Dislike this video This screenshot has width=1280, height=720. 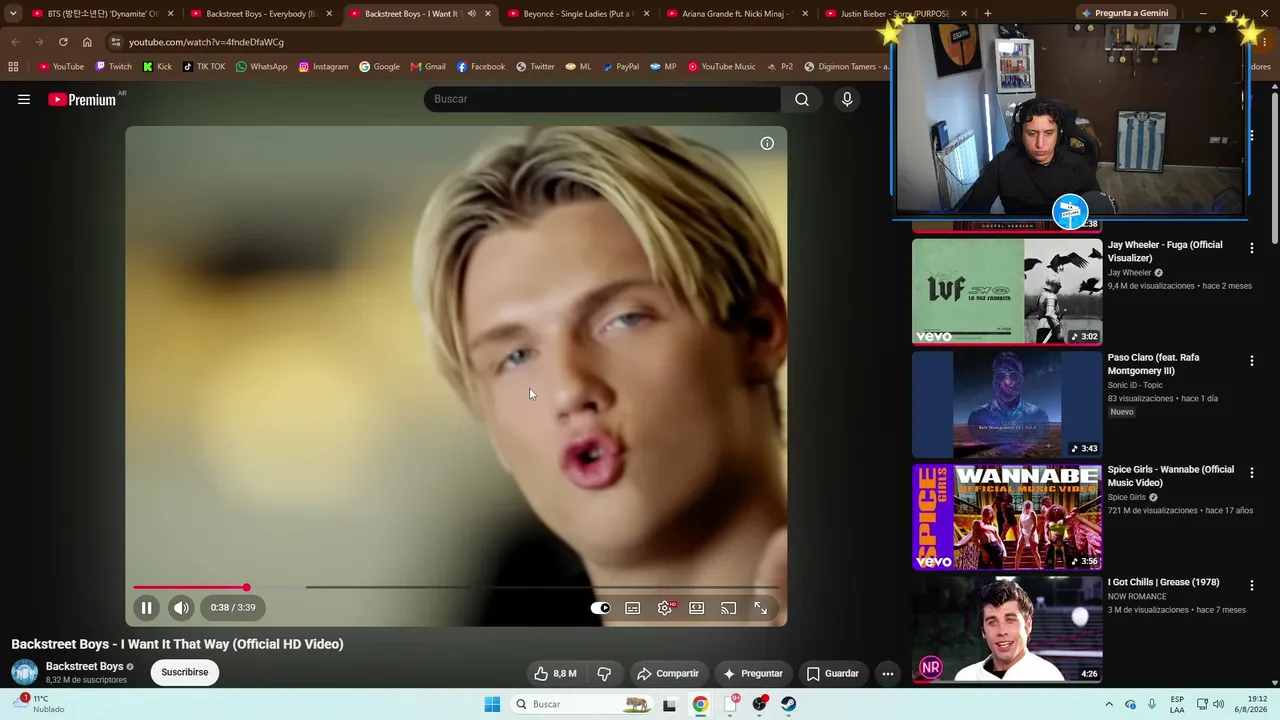[x=604, y=673]
